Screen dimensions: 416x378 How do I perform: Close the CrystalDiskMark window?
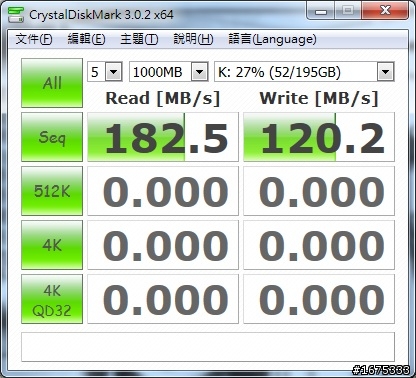pos(385,11)
